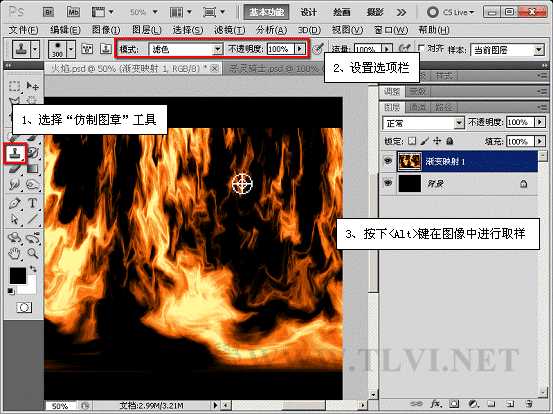Select the Hand tool
Screen dimensions: 553x414
tap(14, 253)
